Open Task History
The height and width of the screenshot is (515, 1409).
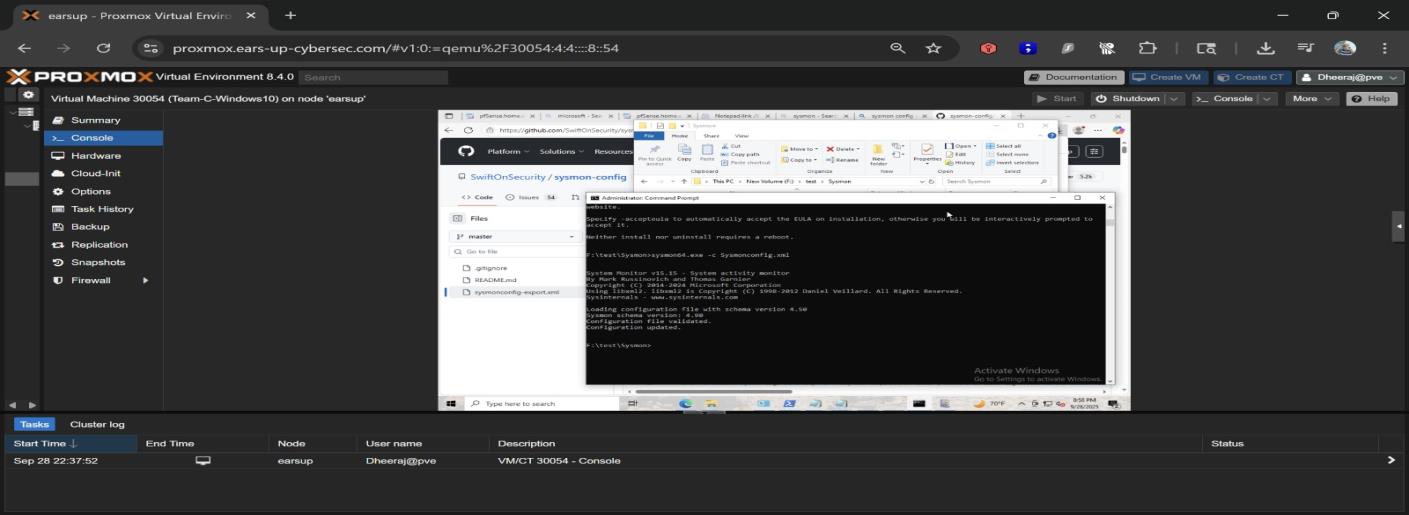pyautogui.click(x=103, y=209)
